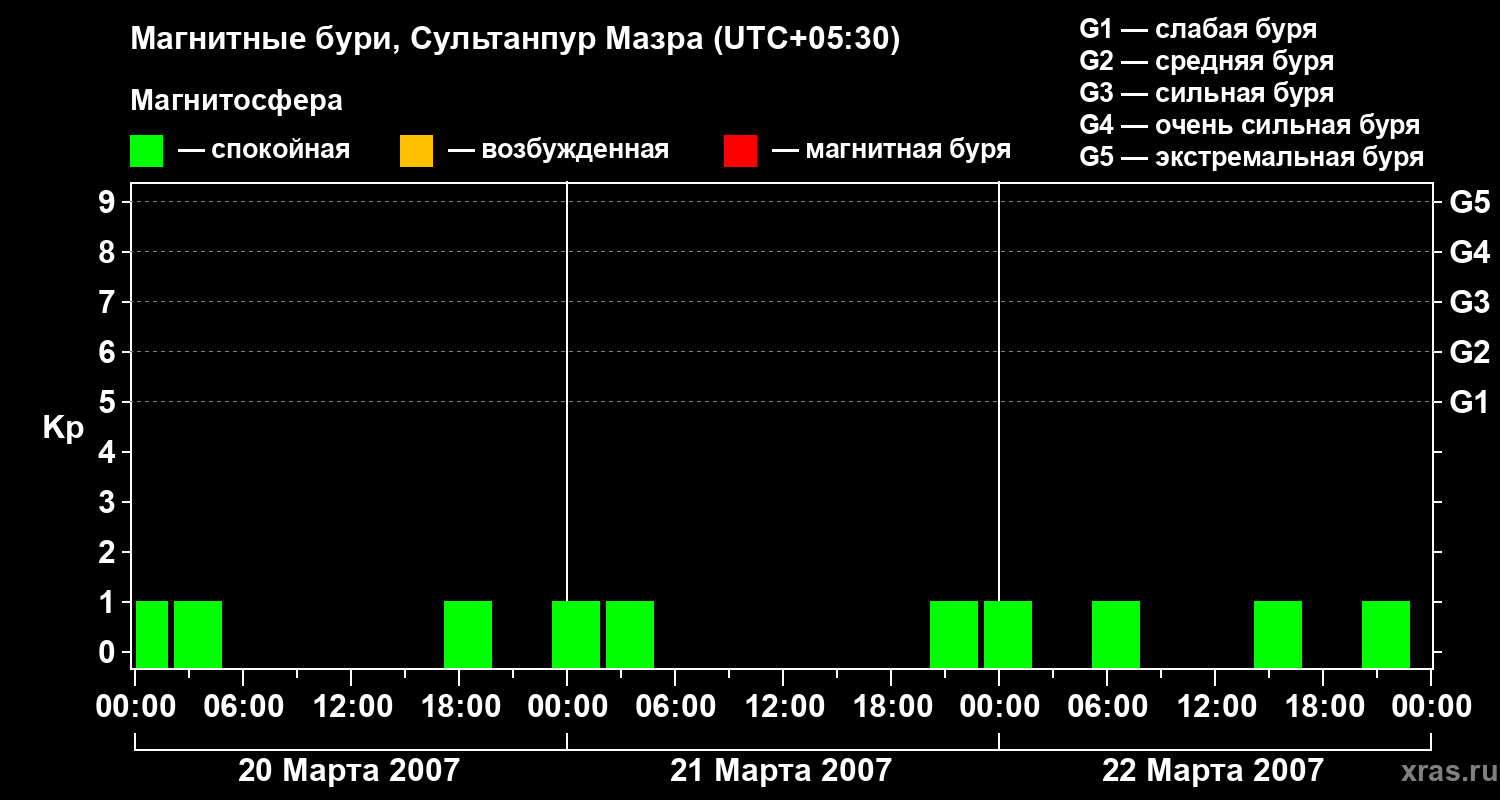
Task: Click the '22 Марта 2007' date label
Action: pos(1213,770)
